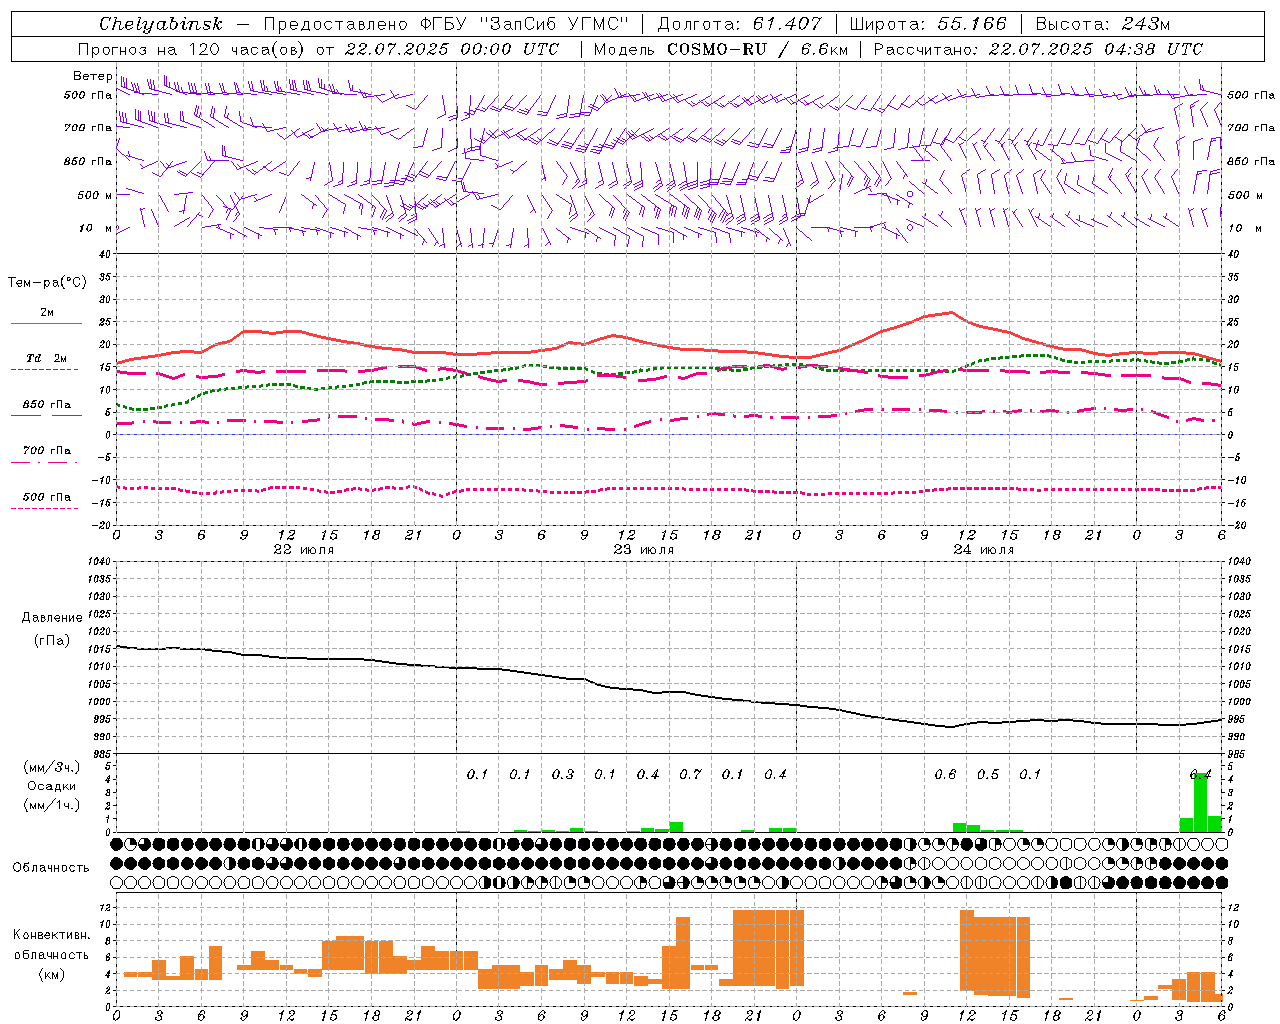Viewport: 1280px width, 1024px height.
Task: Click the Td 2м legend entry
Action: tap(46, 358)
